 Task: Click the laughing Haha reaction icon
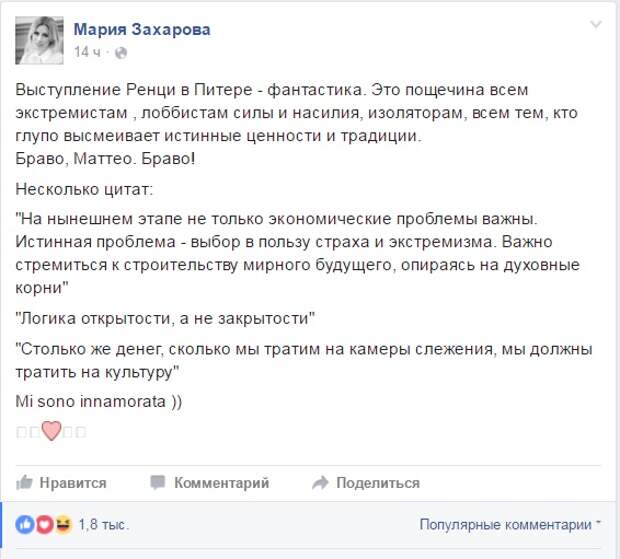click(63, 525)
